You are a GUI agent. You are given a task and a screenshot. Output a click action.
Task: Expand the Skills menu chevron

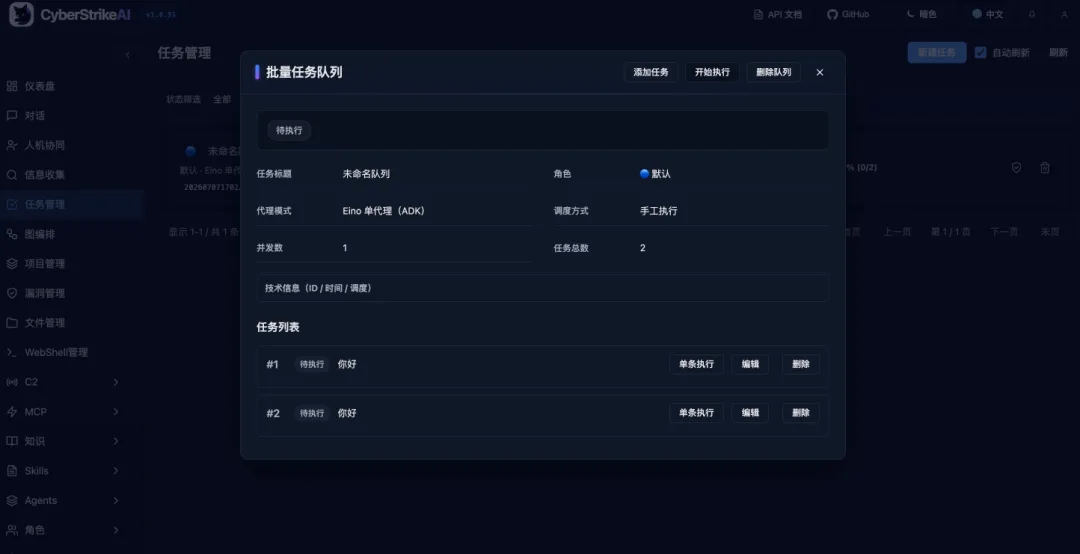(116, 471)
